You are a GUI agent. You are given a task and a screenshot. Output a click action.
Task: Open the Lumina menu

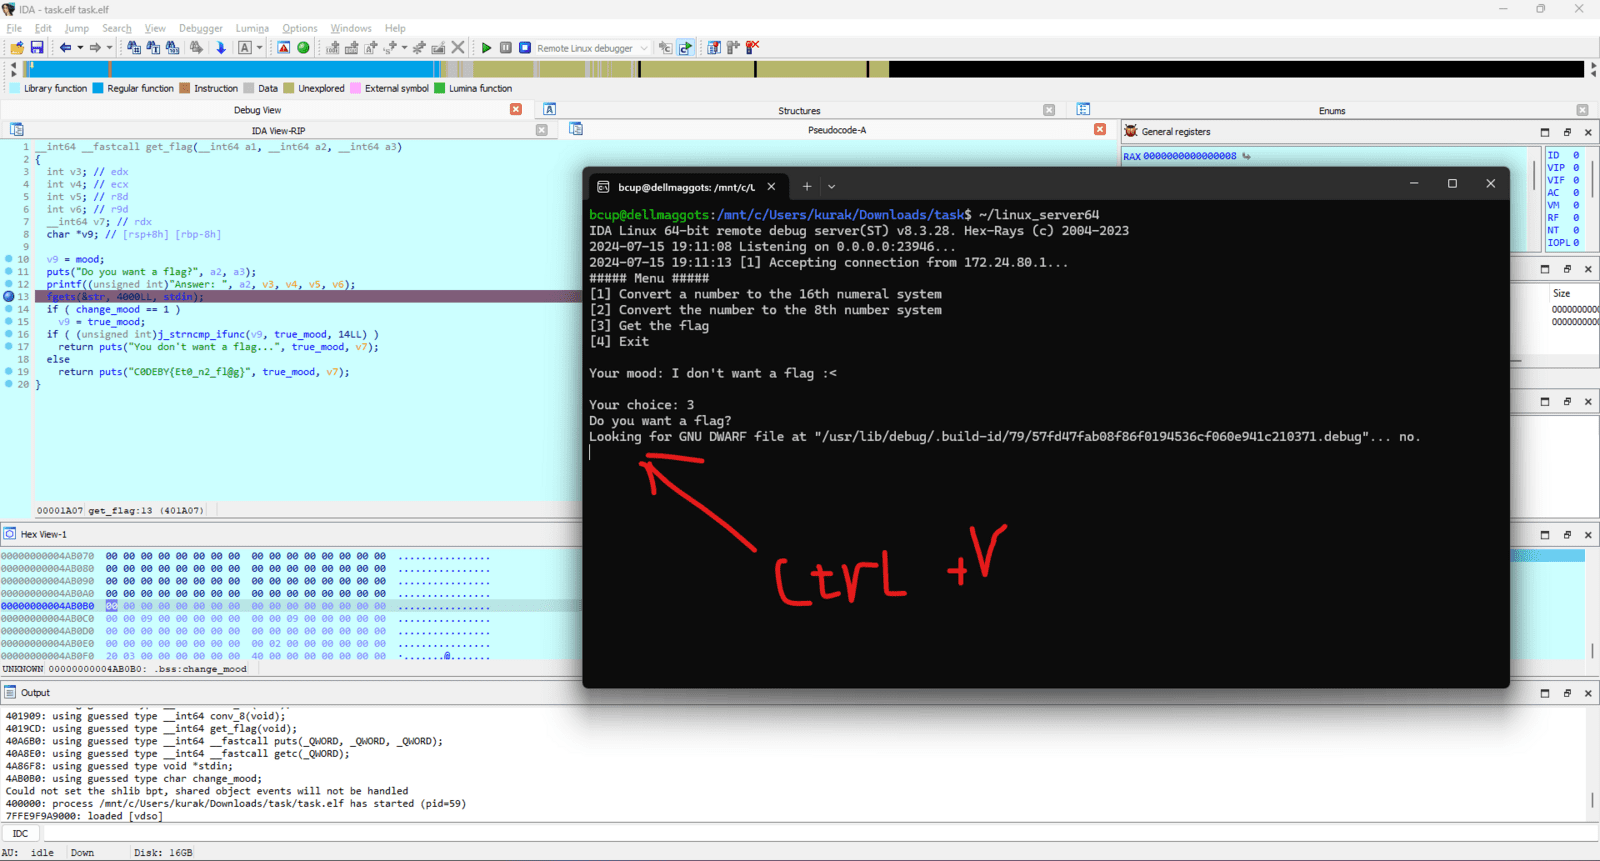[x=252, y=28]
